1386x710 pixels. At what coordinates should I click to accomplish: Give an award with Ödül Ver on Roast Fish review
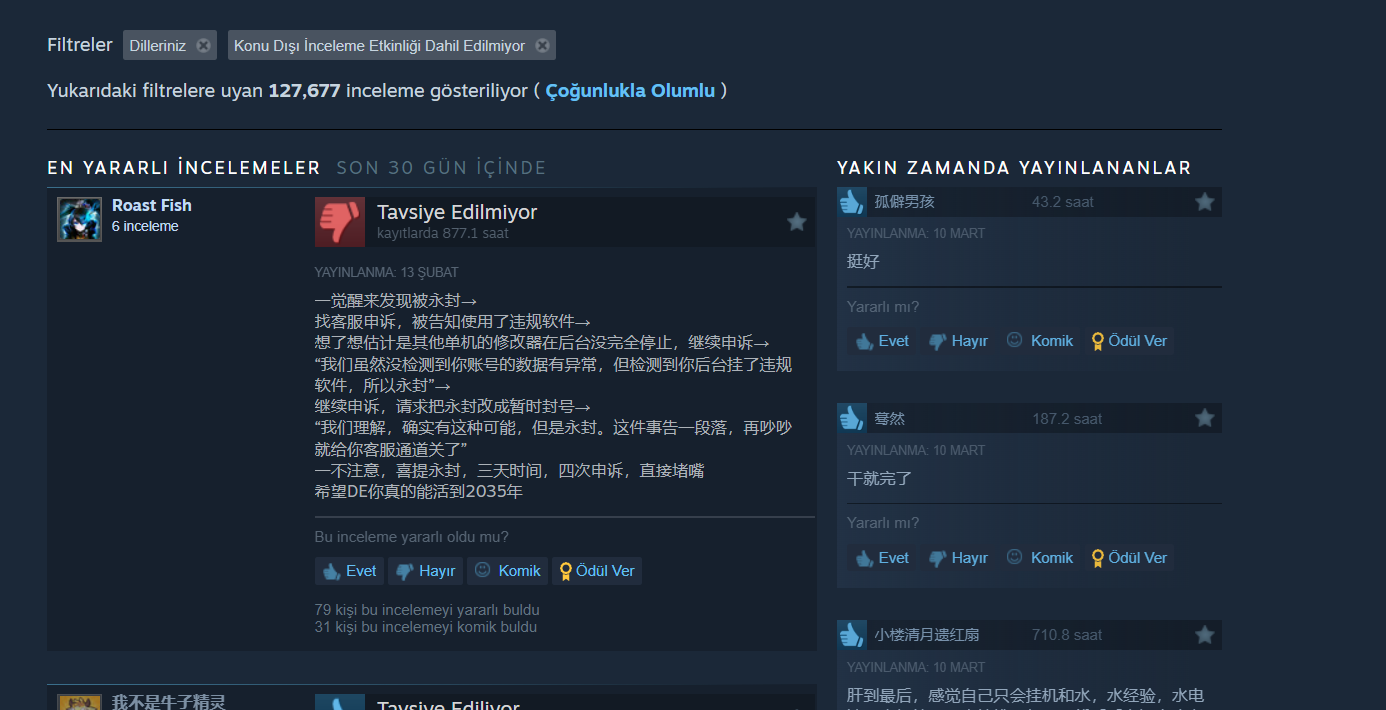point(597,571)
